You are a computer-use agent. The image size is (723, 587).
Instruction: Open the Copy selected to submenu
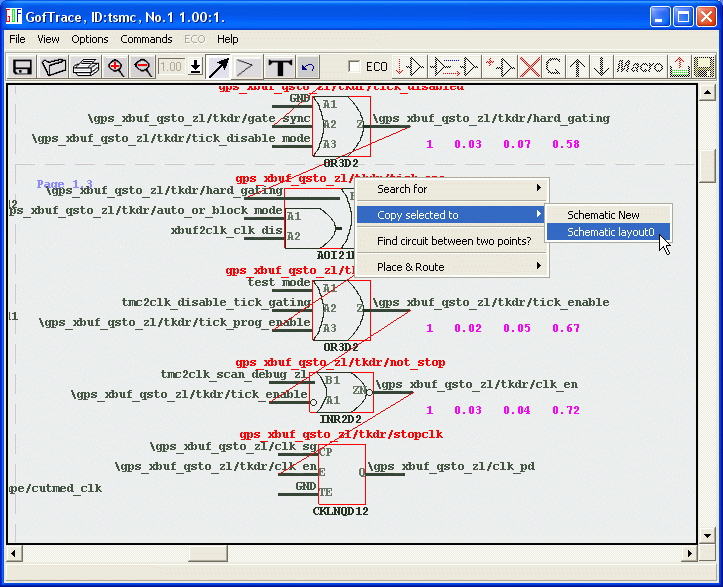point(459,215)
